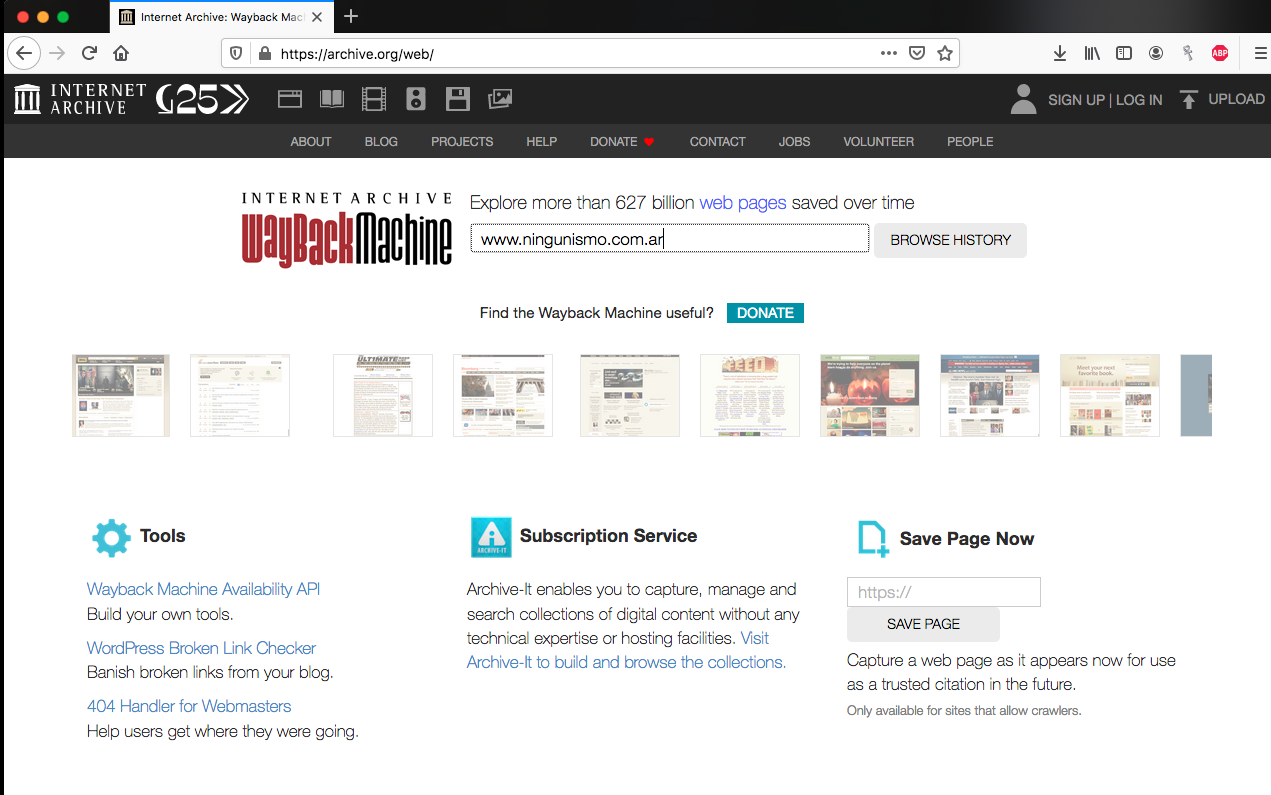Open the Firefox hamburger menu
The image size is (1271, 795).
pos(1260,54)
